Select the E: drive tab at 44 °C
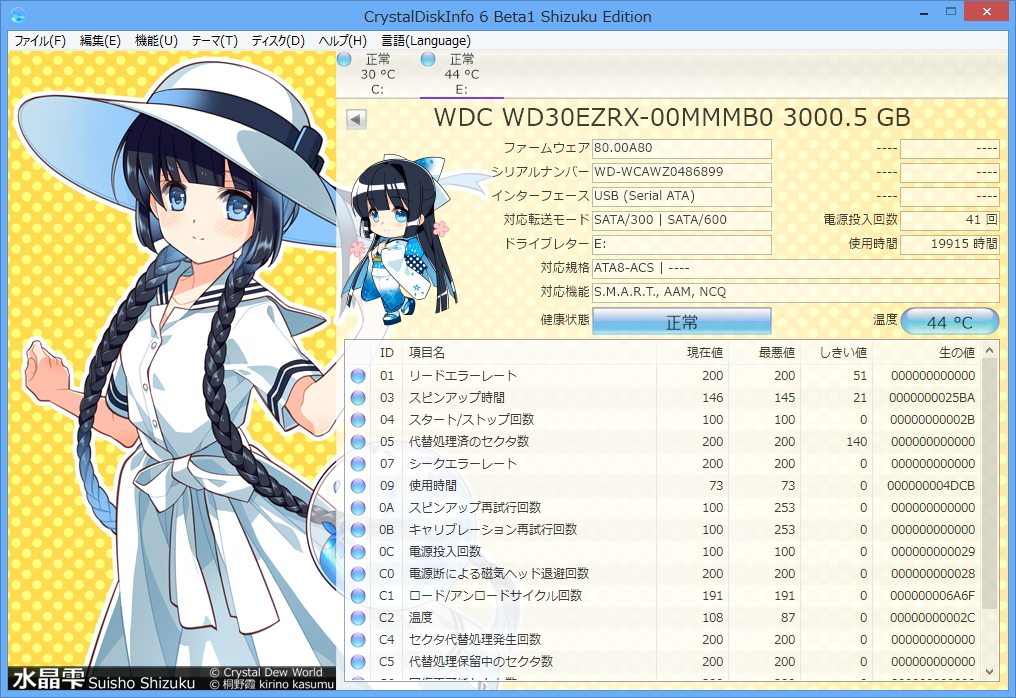The width and height of the screenshot is (1016, 698). pyautogui.click(x=461, y=74)
